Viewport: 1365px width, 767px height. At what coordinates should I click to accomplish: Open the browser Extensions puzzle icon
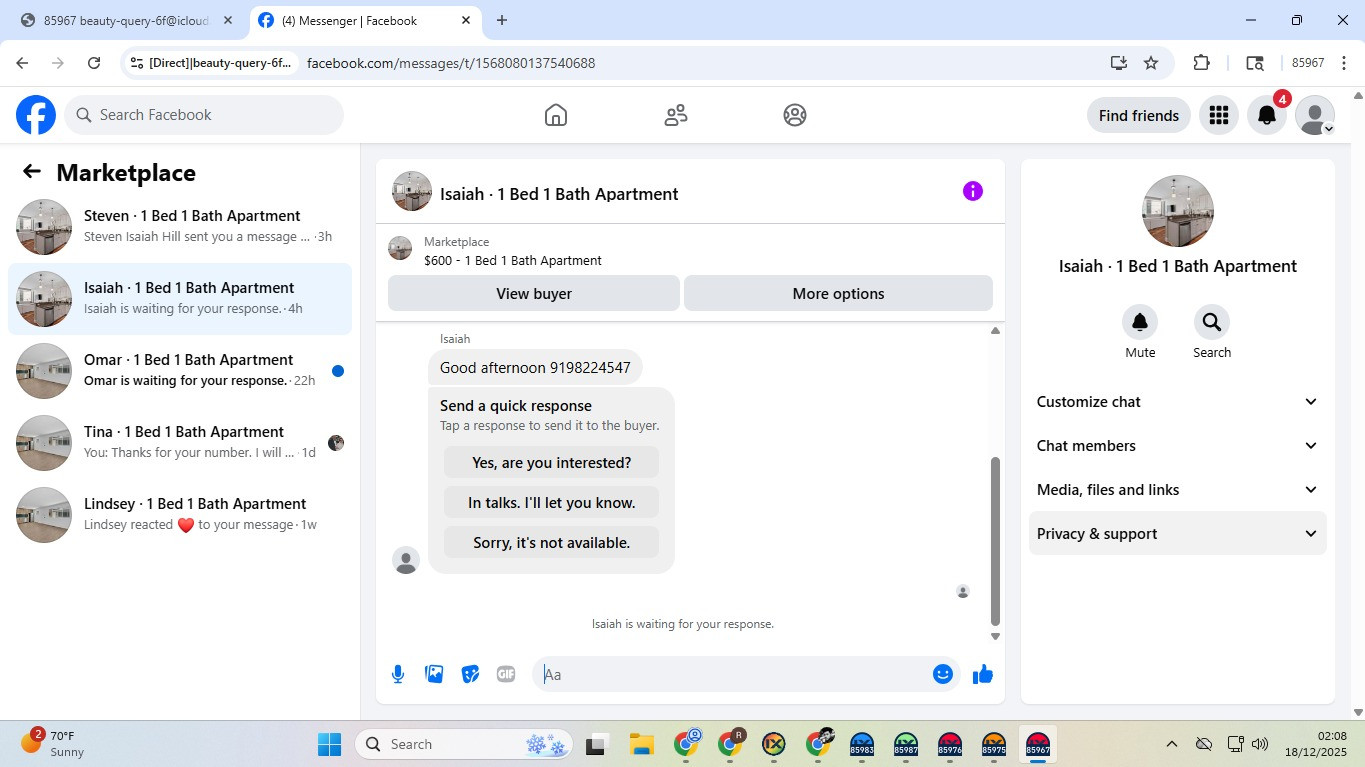click(1202, 63)
